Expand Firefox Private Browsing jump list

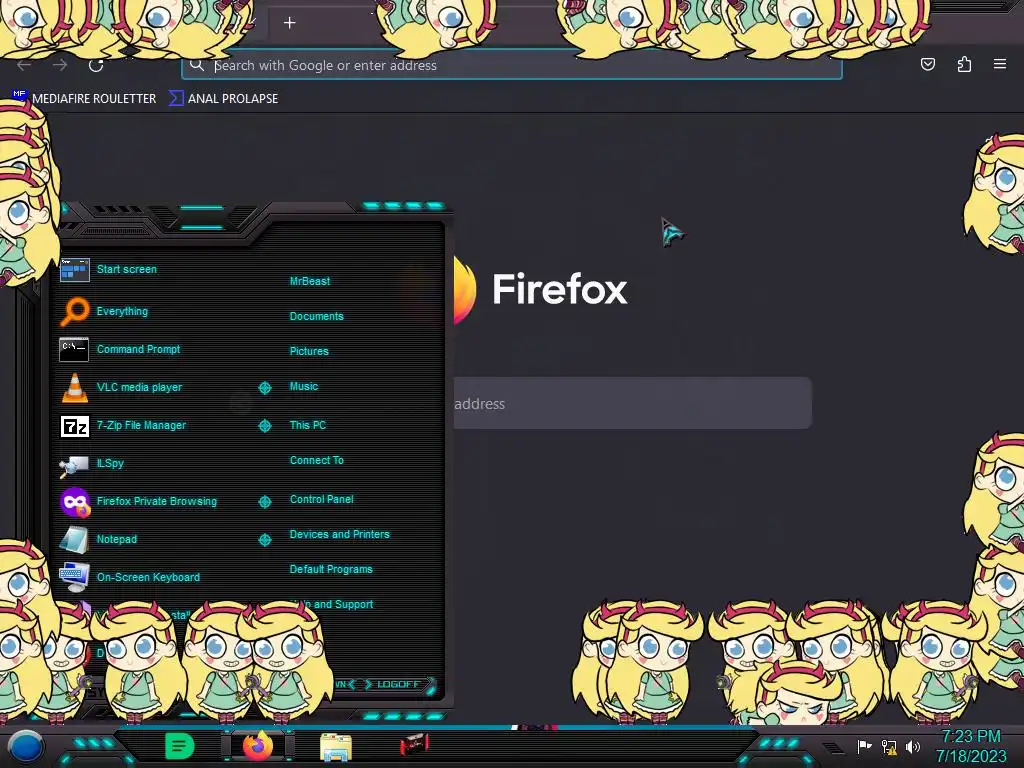point(264,502)
